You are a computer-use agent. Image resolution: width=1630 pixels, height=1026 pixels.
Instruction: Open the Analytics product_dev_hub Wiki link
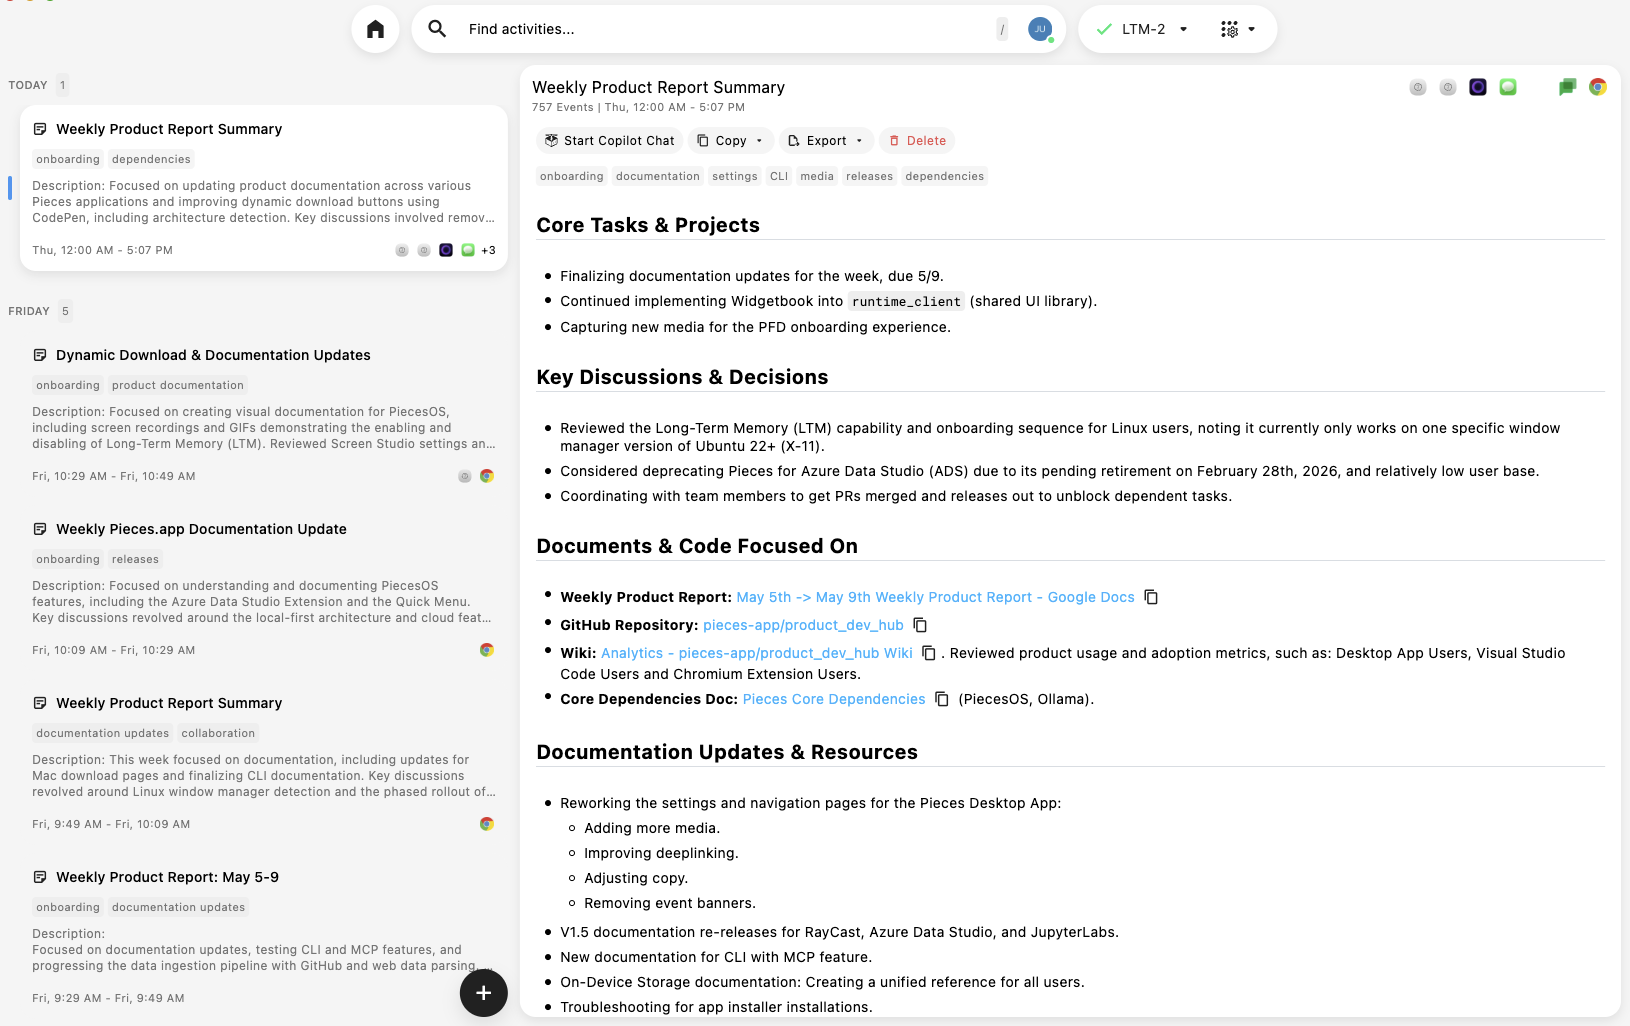click(x=757, y=653)
